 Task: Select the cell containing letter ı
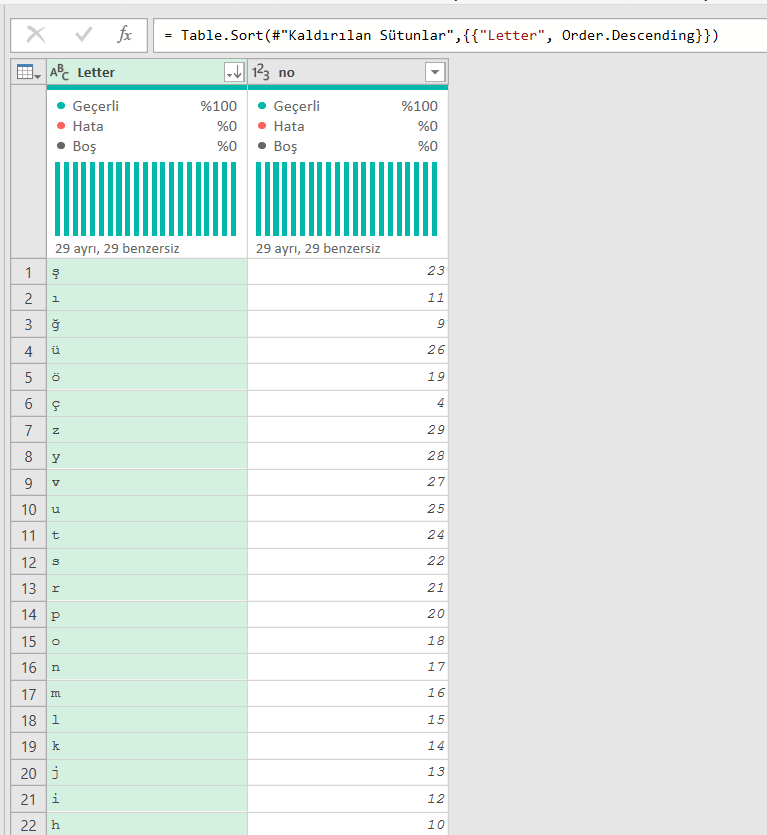pyautogui.click(x=147, y=298)
